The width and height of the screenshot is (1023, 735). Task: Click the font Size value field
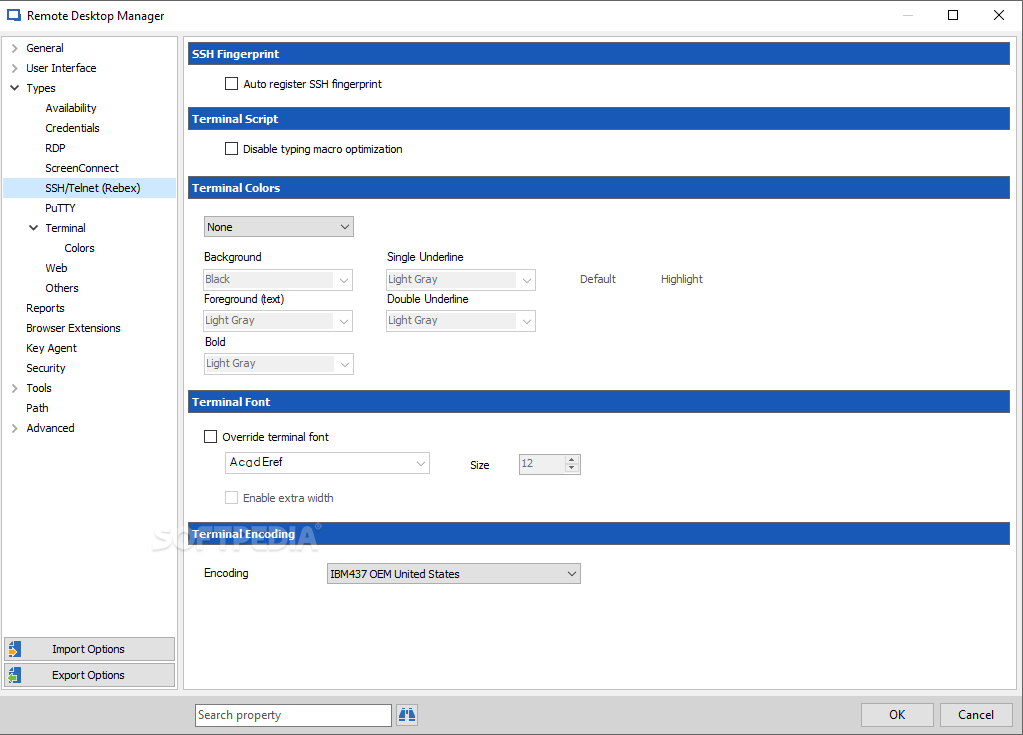[x=542, y=464]
